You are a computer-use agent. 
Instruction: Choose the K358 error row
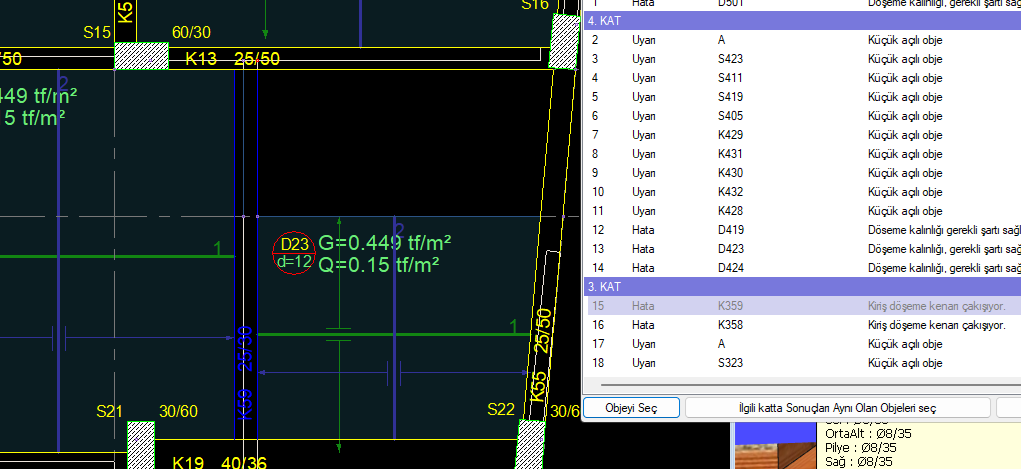click(x=800, y=325)
